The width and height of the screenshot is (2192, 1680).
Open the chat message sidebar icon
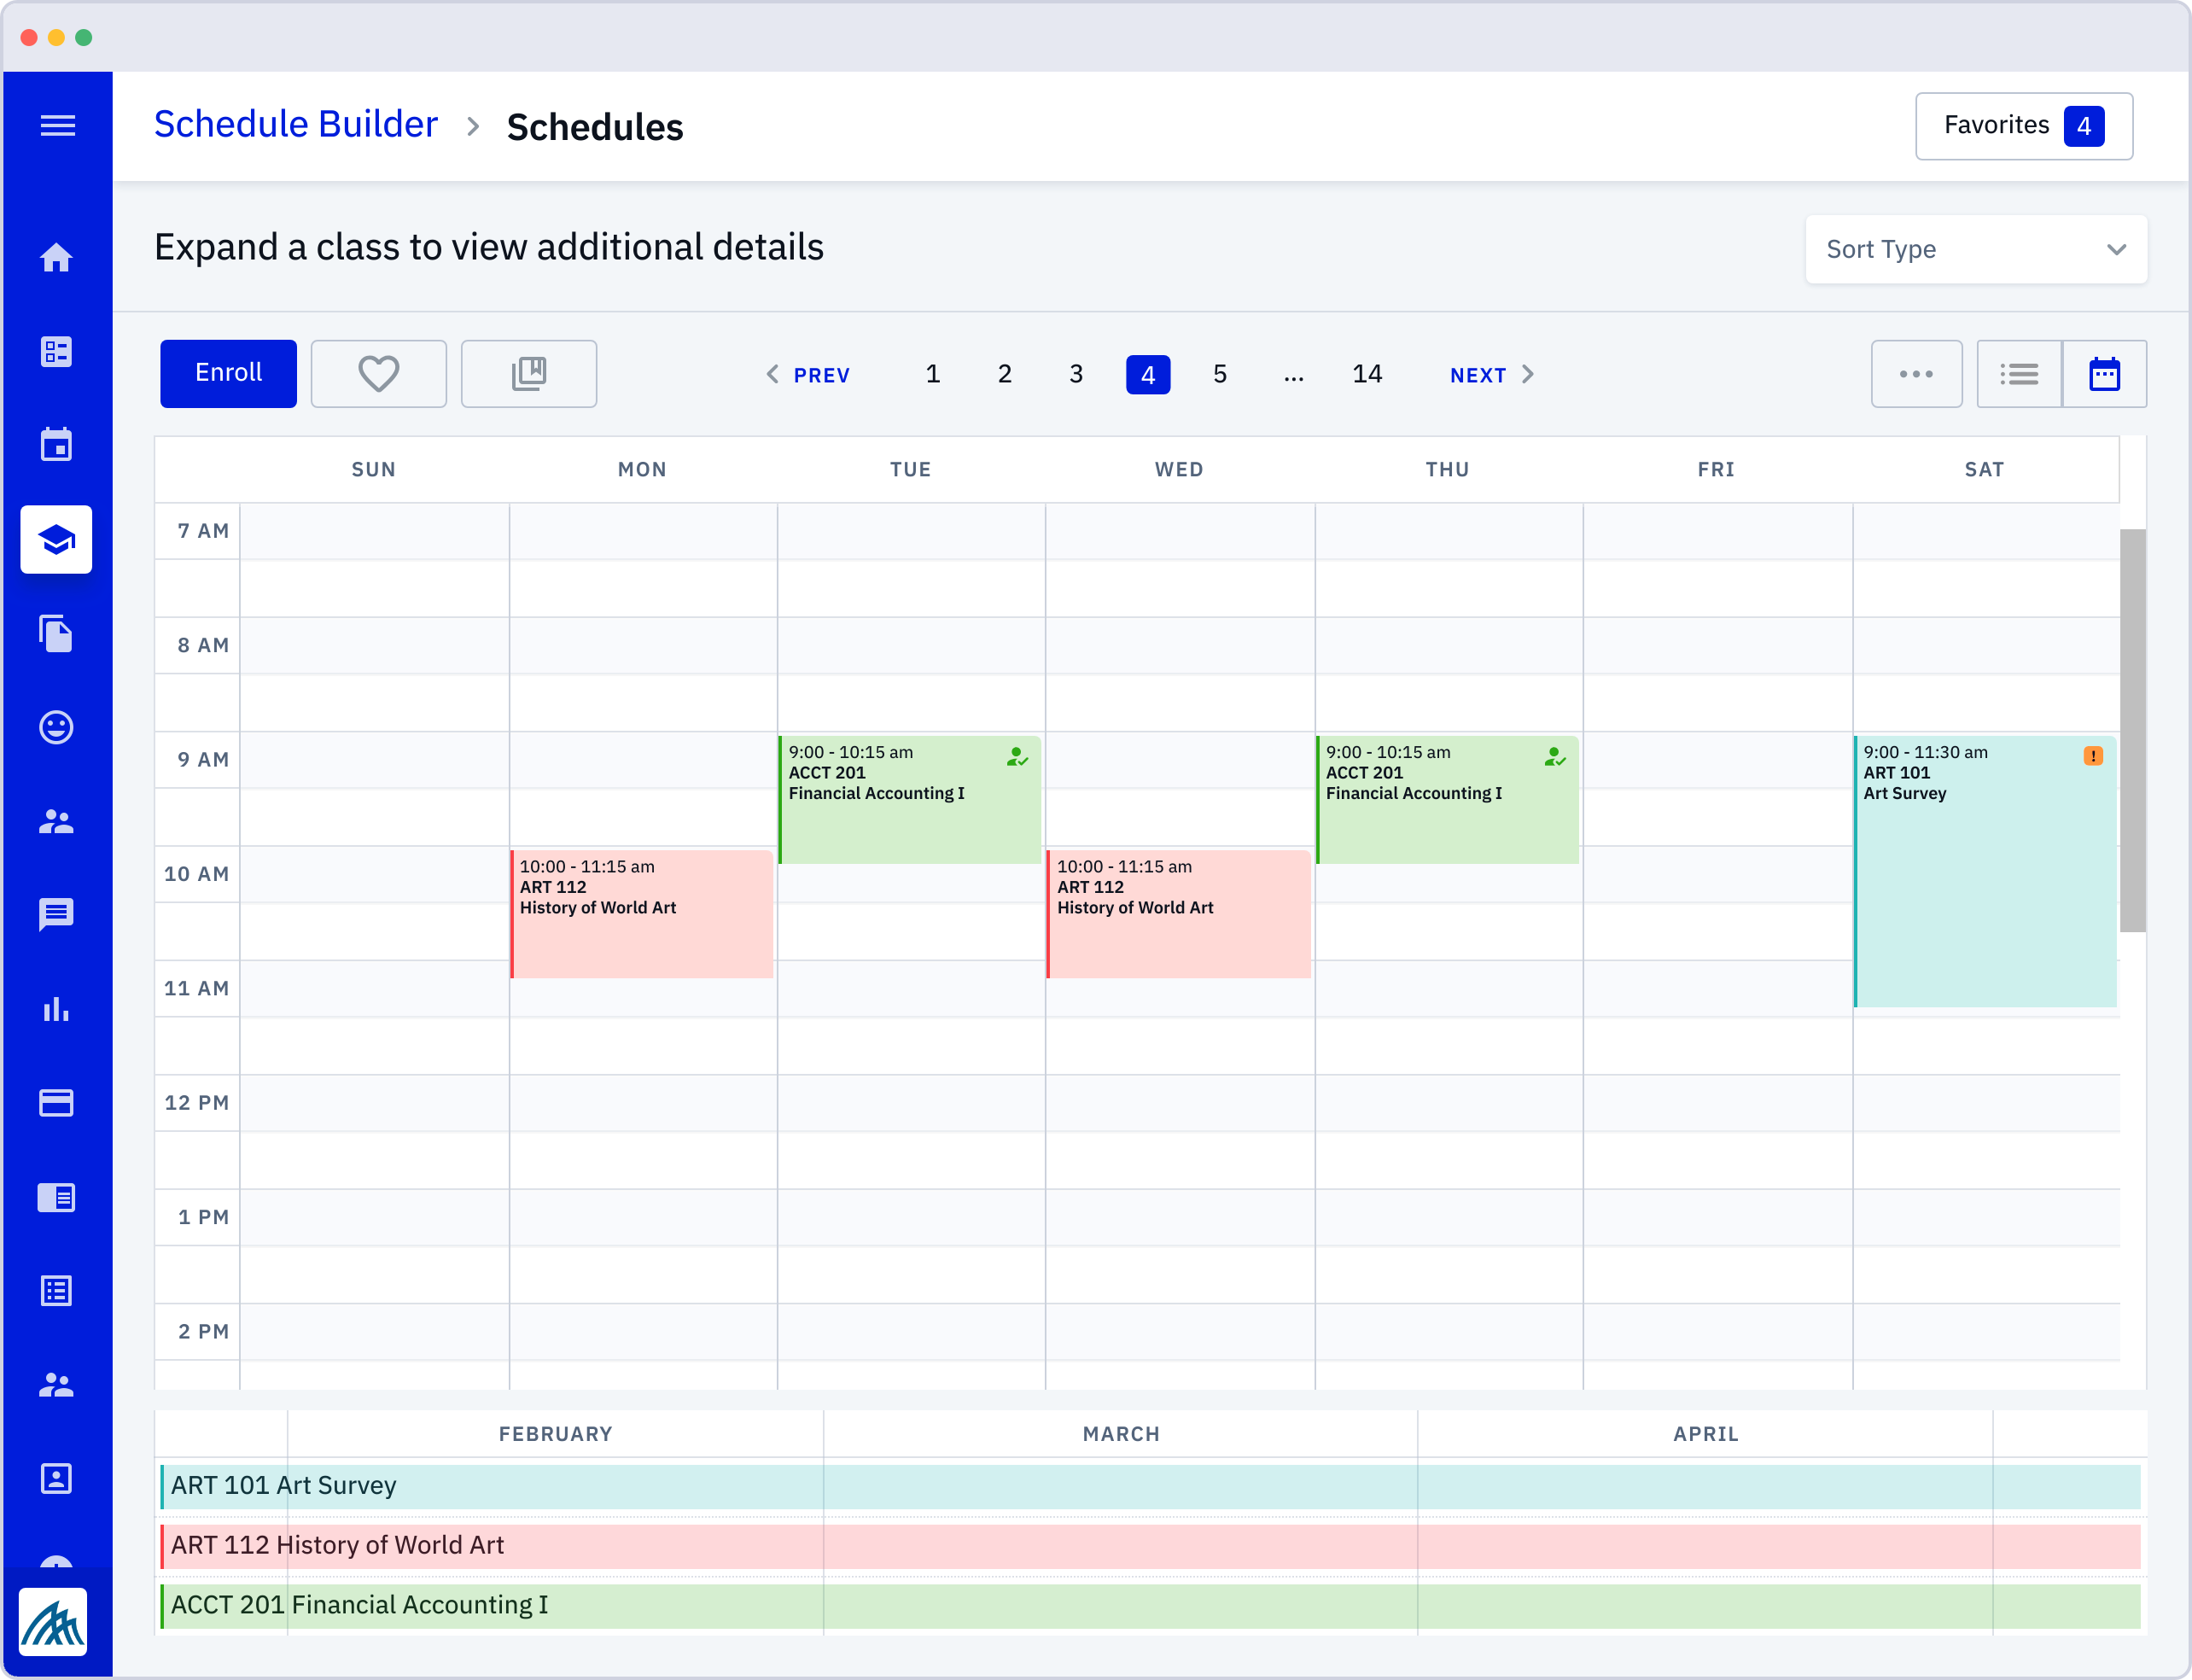[57, 915]
